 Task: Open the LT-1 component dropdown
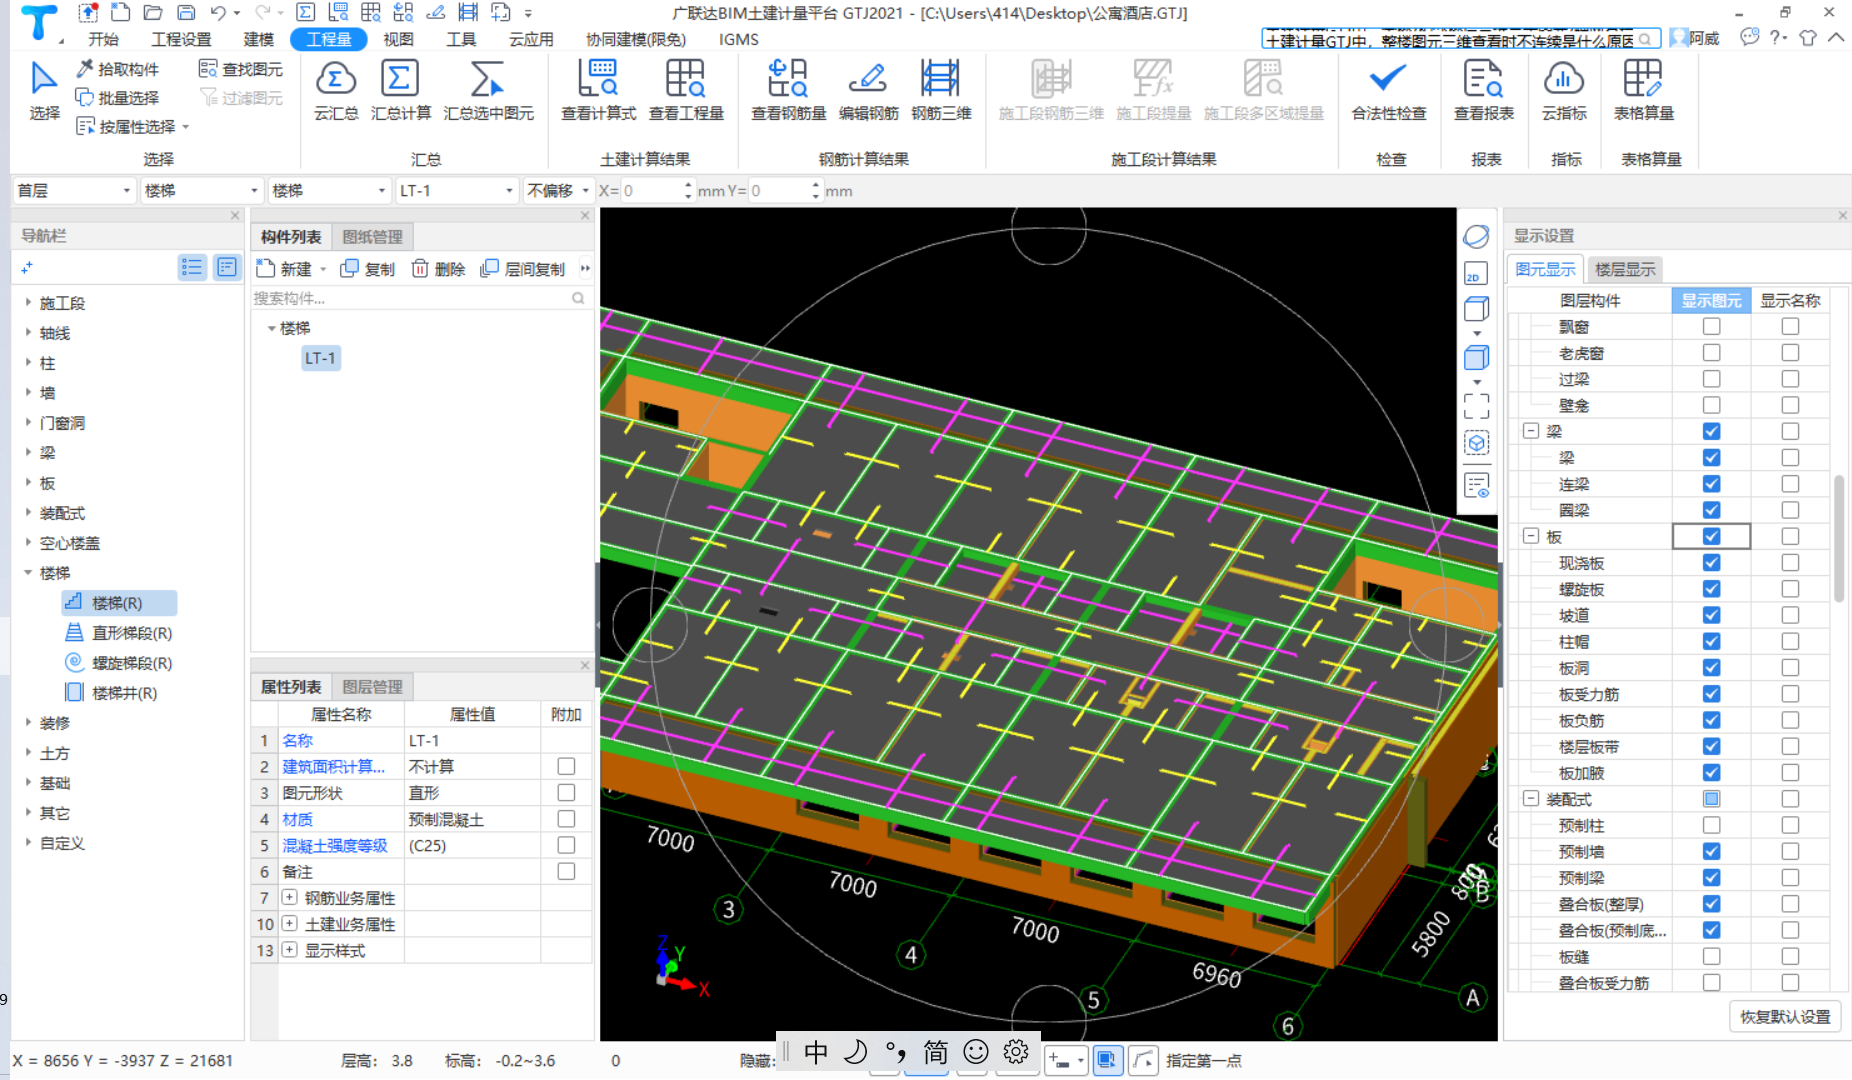(456, 191)
